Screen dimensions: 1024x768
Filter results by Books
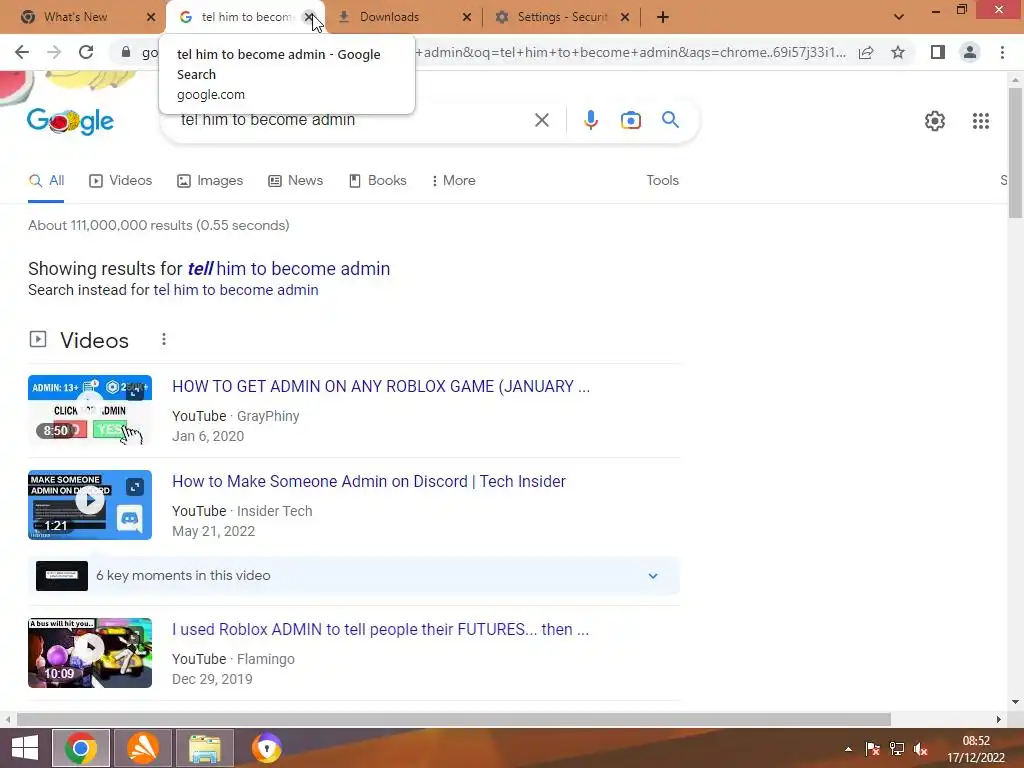(377, 181)
